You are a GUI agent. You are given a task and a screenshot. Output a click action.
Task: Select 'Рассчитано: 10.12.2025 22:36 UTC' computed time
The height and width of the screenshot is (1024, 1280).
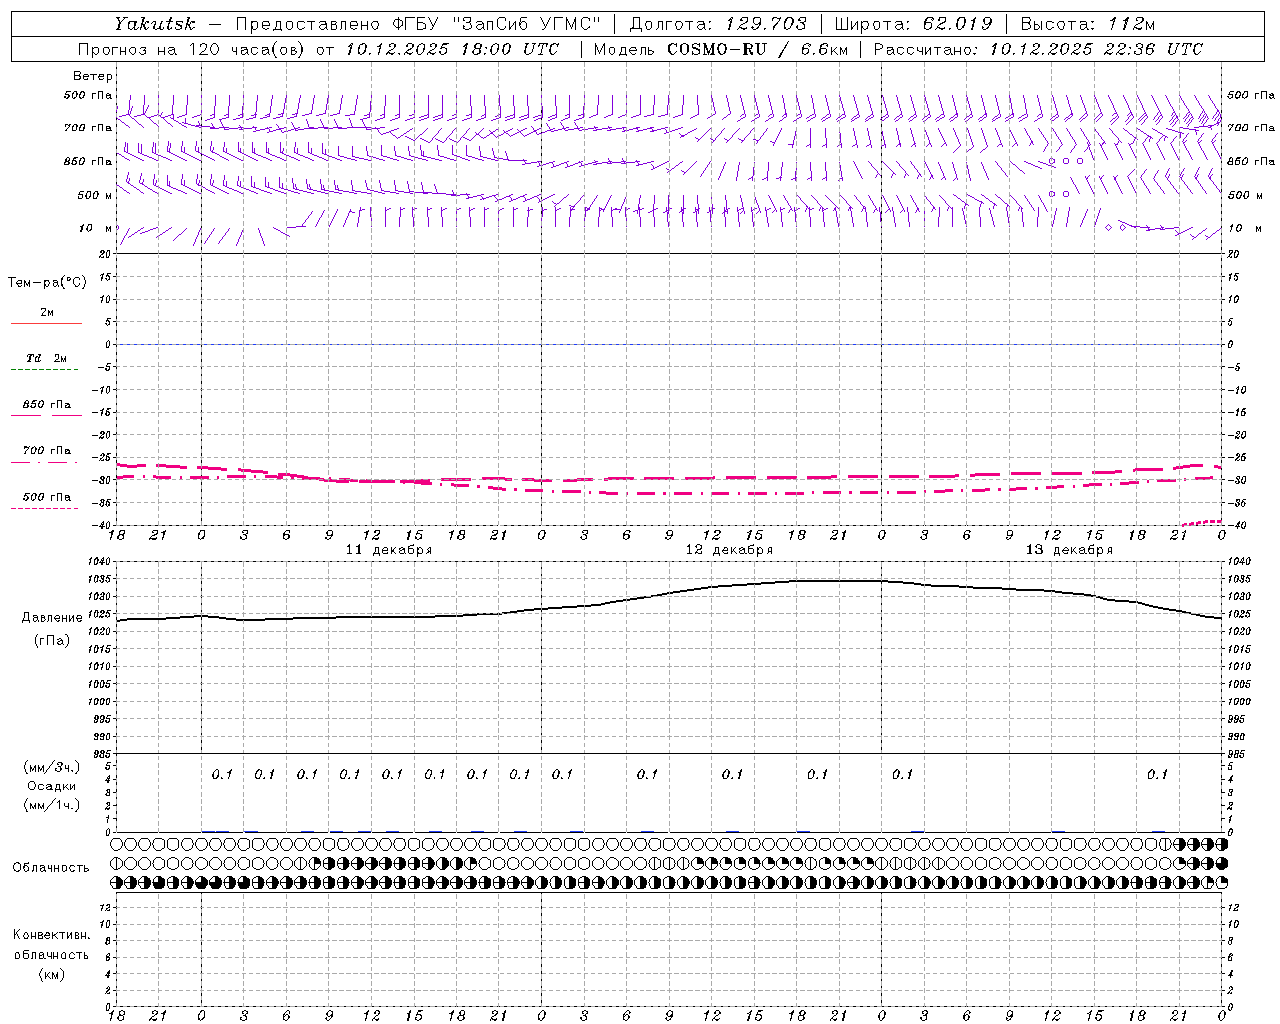tap(1038, 49)
